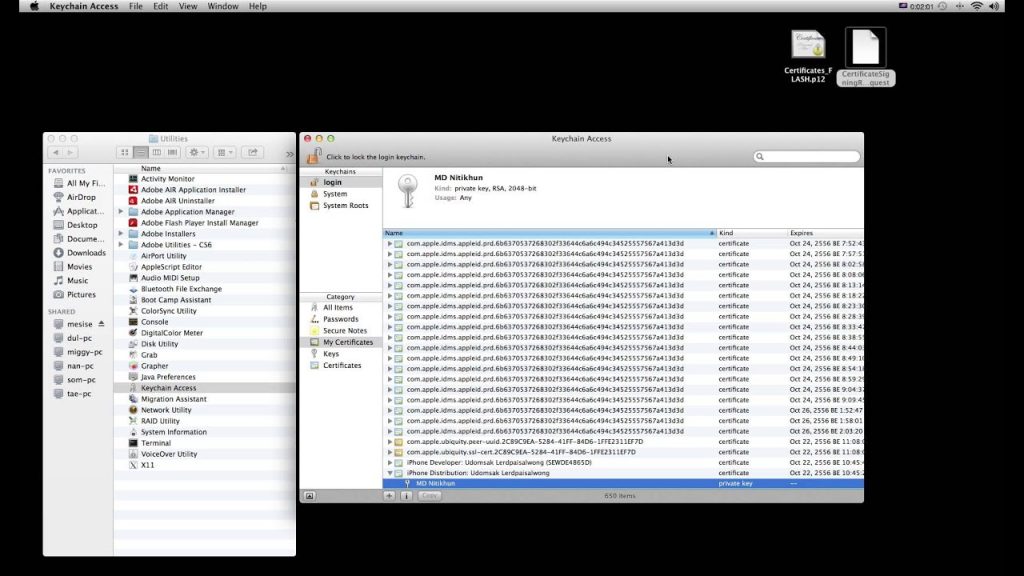Image resolution: width=1024 pixels, height=576 pixels.
Task: Switch Finder to cover flow view
Action: pyautogui.click(x=172, y=152)
